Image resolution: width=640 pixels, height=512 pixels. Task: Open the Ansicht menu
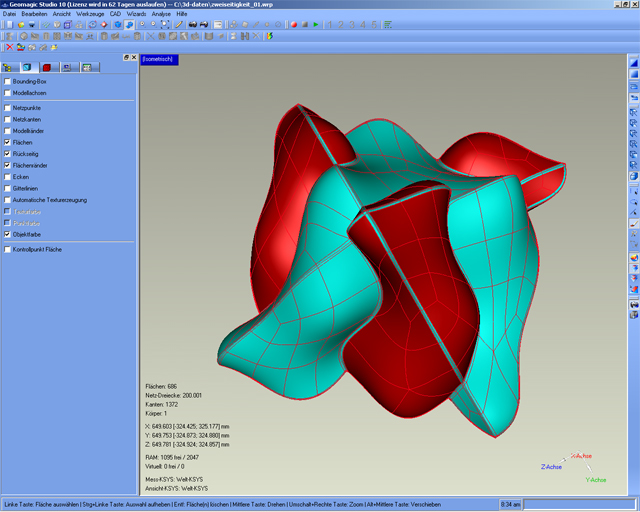(62, 14)
